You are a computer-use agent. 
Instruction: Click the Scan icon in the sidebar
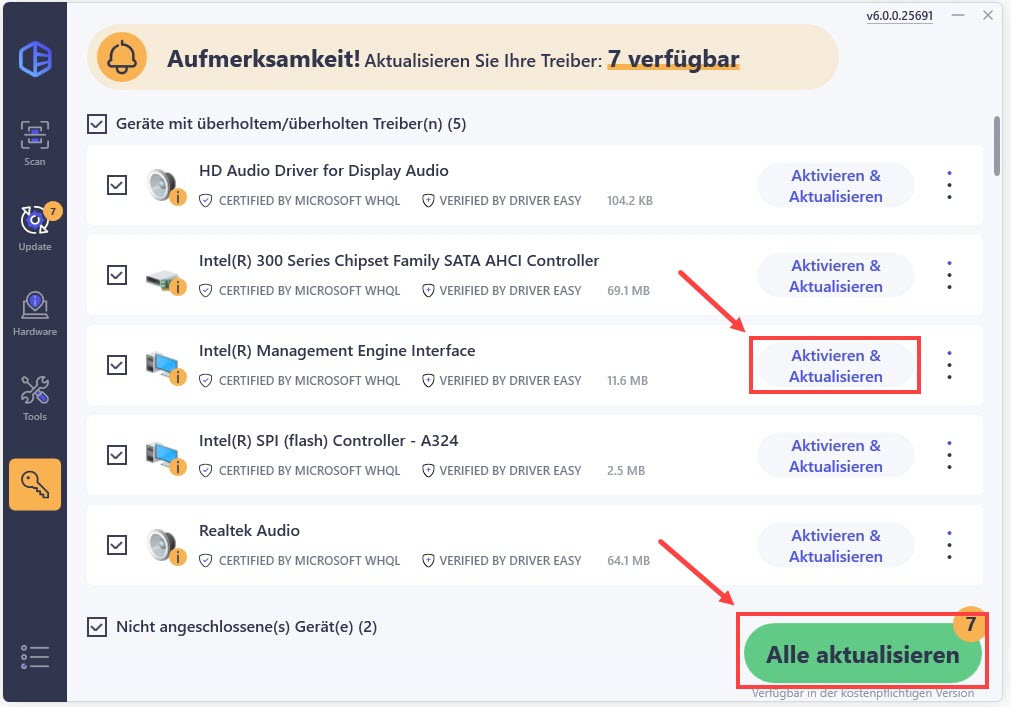point(34,131)
